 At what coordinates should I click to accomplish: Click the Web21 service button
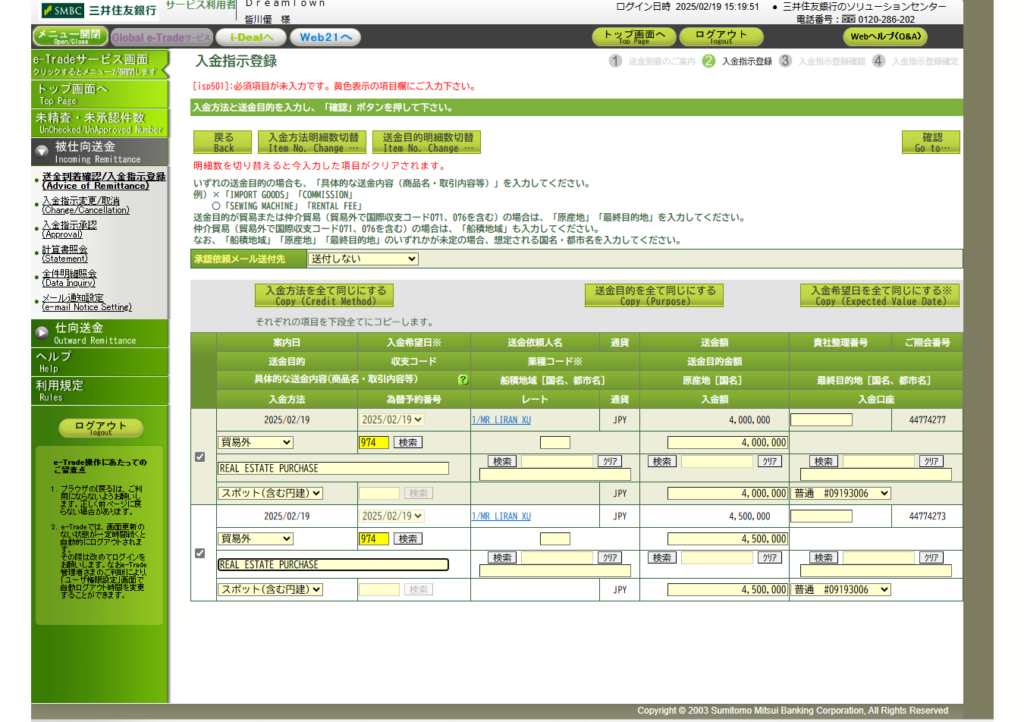pos(325,37)
